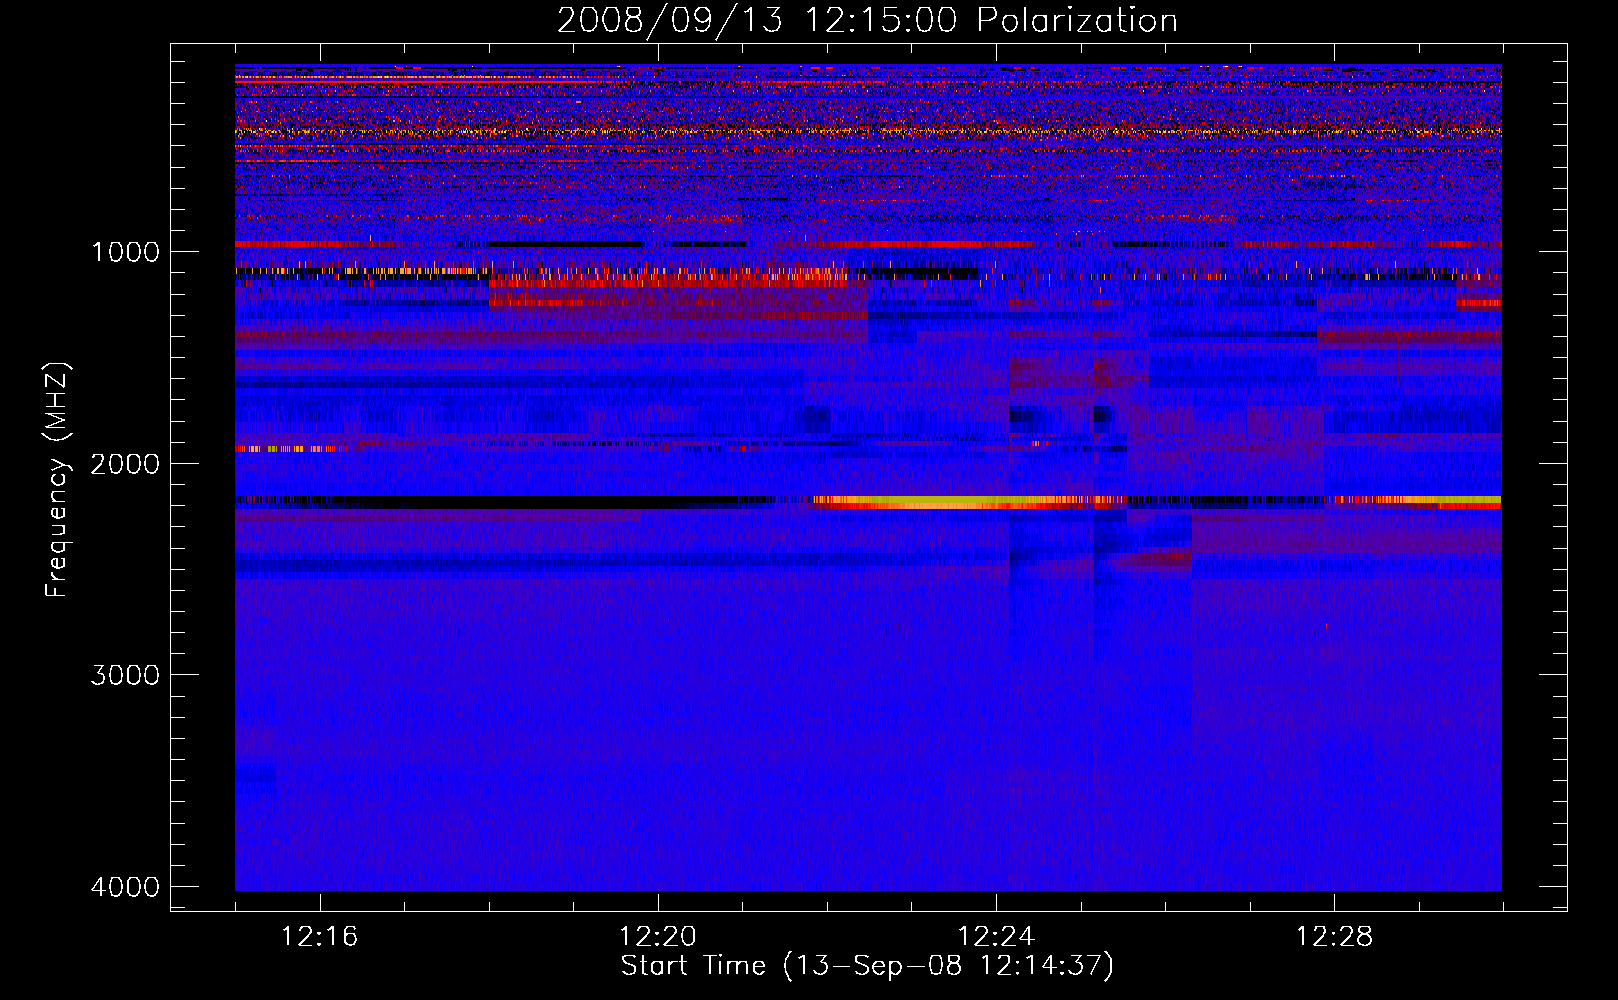Click the 12:24 time tick label
1618x1000 pixels.
point(996,937)
